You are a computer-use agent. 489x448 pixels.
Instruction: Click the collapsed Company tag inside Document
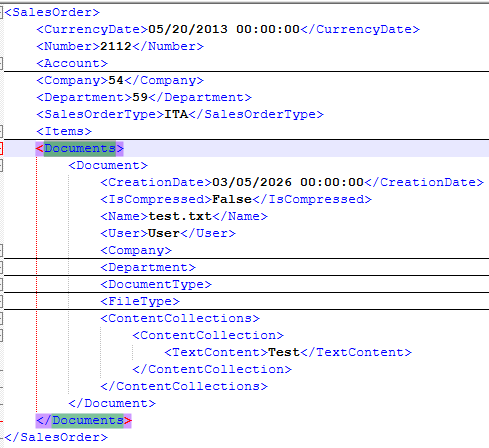pos(136,250)
